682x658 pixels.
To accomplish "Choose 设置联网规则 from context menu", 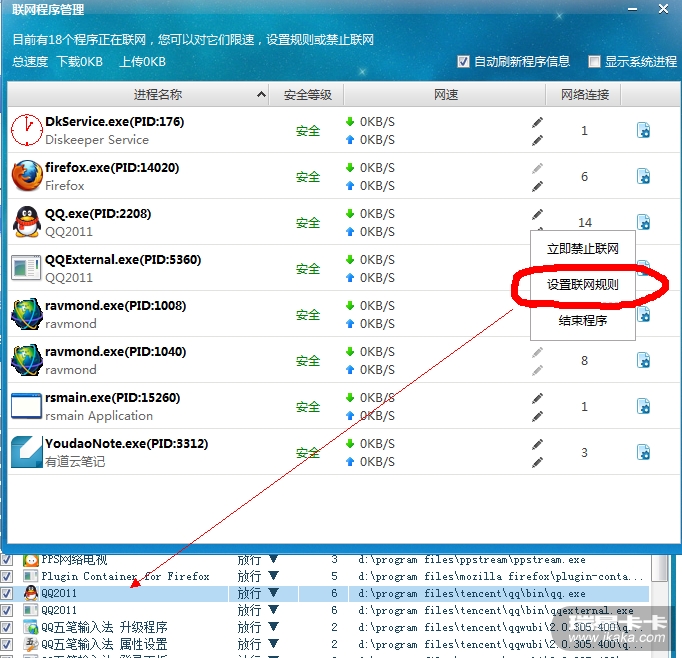I will 582,285.
